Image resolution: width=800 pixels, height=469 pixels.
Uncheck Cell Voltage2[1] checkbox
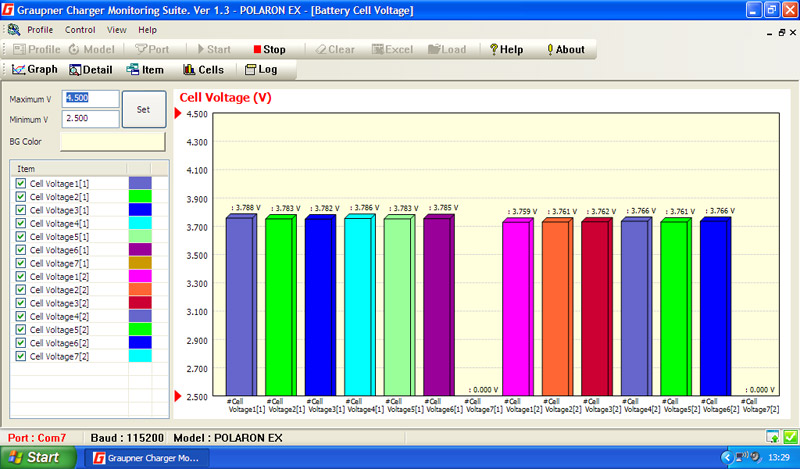[20, 196]
